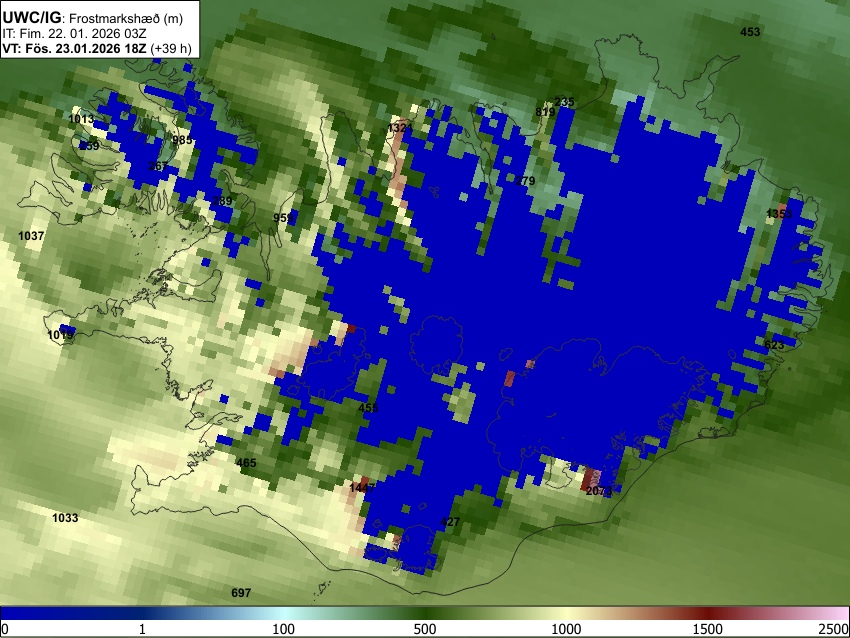The image size is (850, 638).
Task: Click the 427 value label
Action: coord(450,522)
